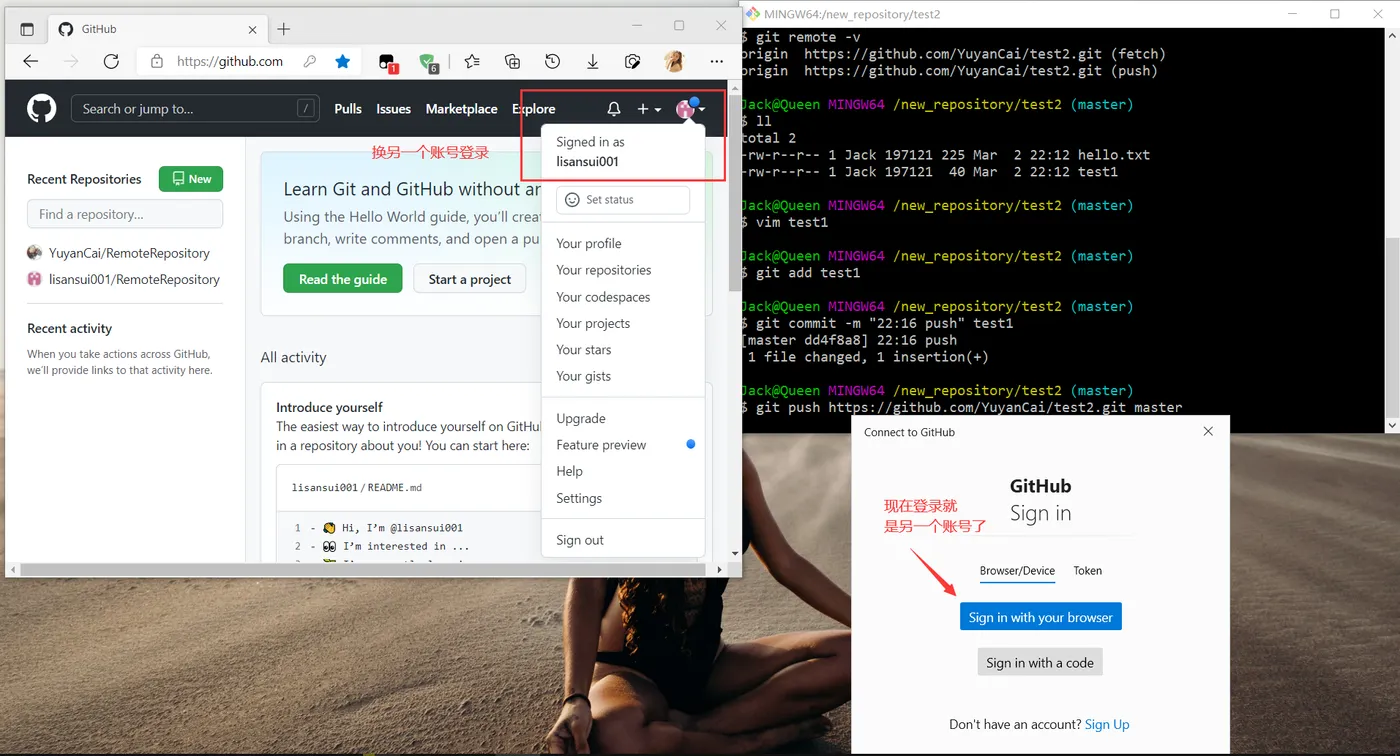Click the Edge toolbar icon next to profile
Viewport: 1400px width, 756px height.
click(632, 61)
